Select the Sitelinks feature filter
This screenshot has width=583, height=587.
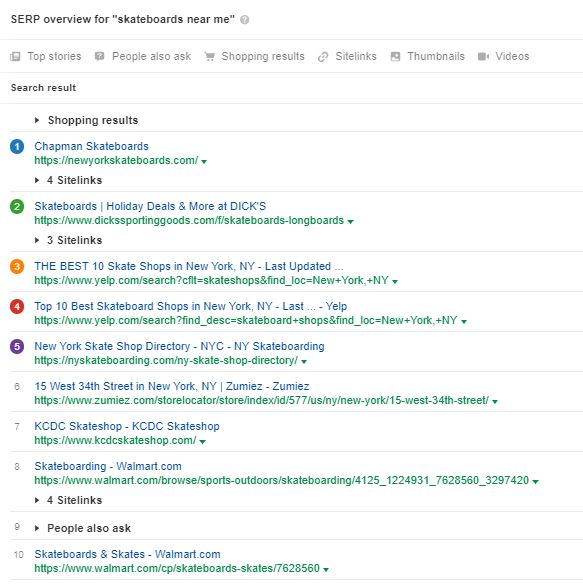tap(347, 57)
